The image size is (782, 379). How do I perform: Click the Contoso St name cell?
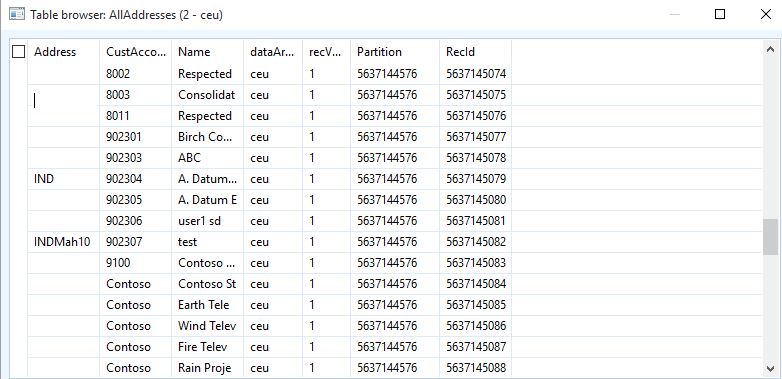point(207,284)
